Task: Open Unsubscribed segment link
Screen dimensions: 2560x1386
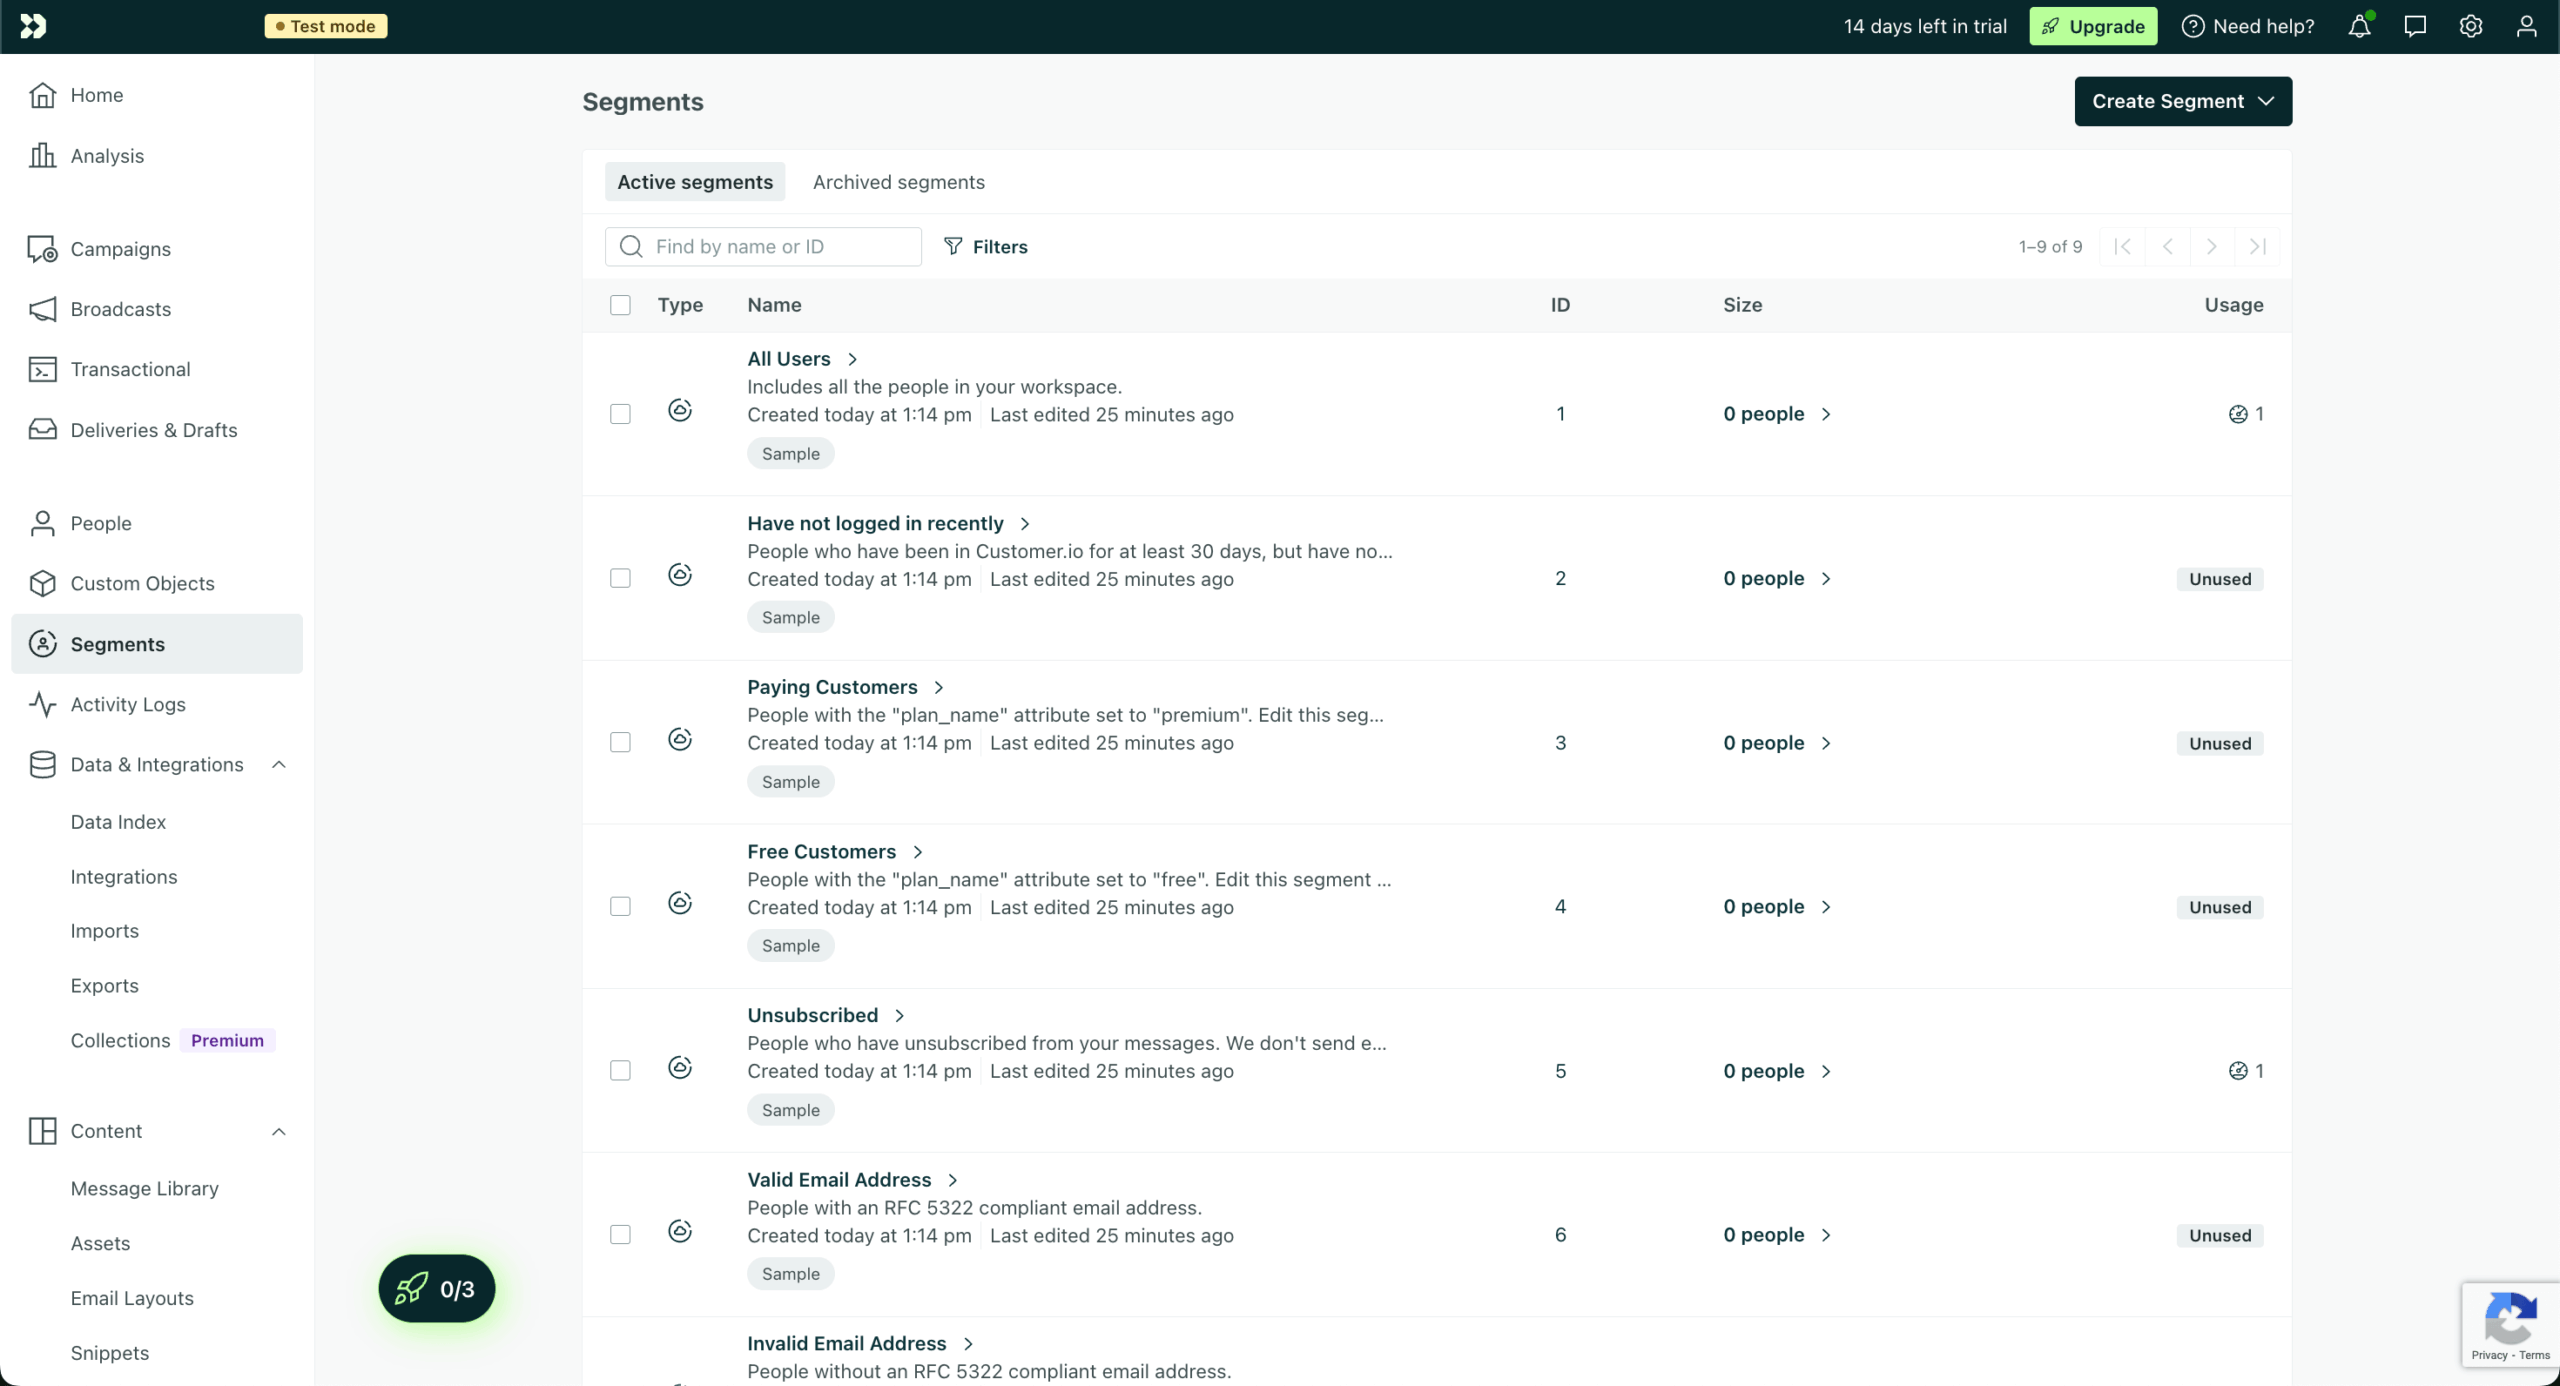Action: coord(826,1015)
